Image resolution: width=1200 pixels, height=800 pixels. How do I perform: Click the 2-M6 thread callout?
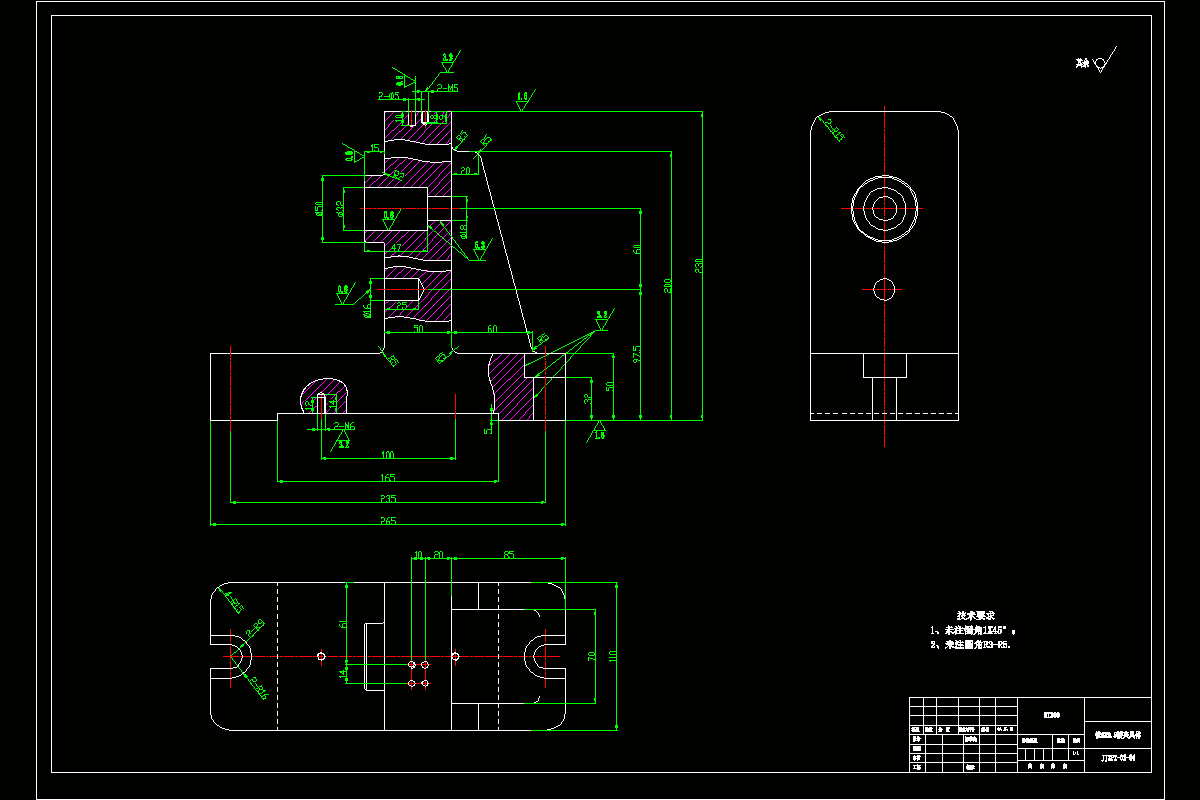click(344, 426)
